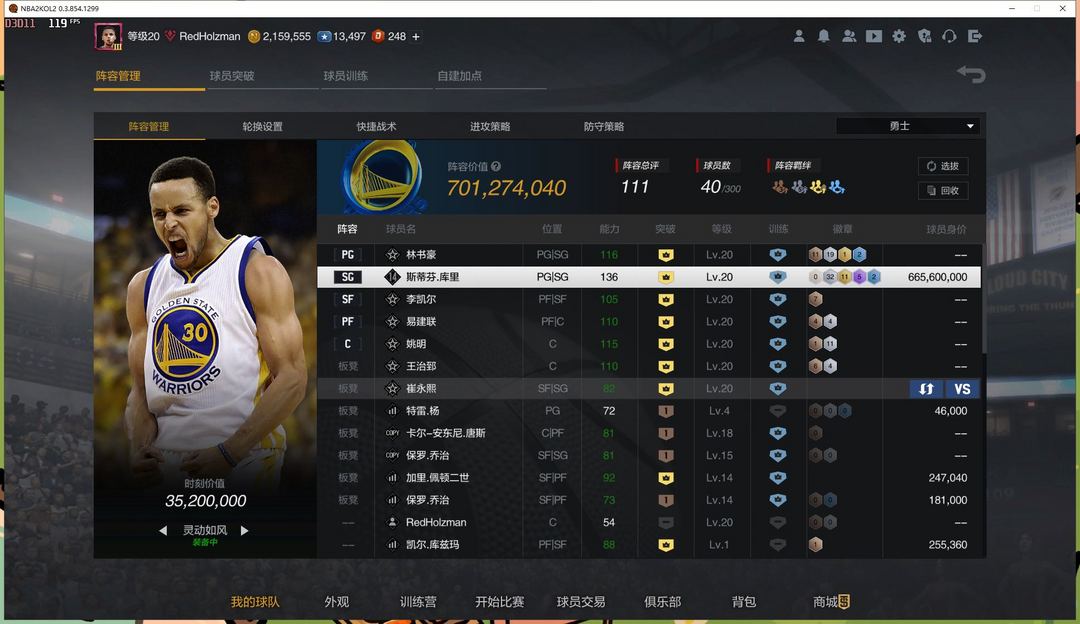Image resolution: width=1080 pixels, height=624 pixels.
Task: Click the Warriors team logo
Action: point(382,177)
